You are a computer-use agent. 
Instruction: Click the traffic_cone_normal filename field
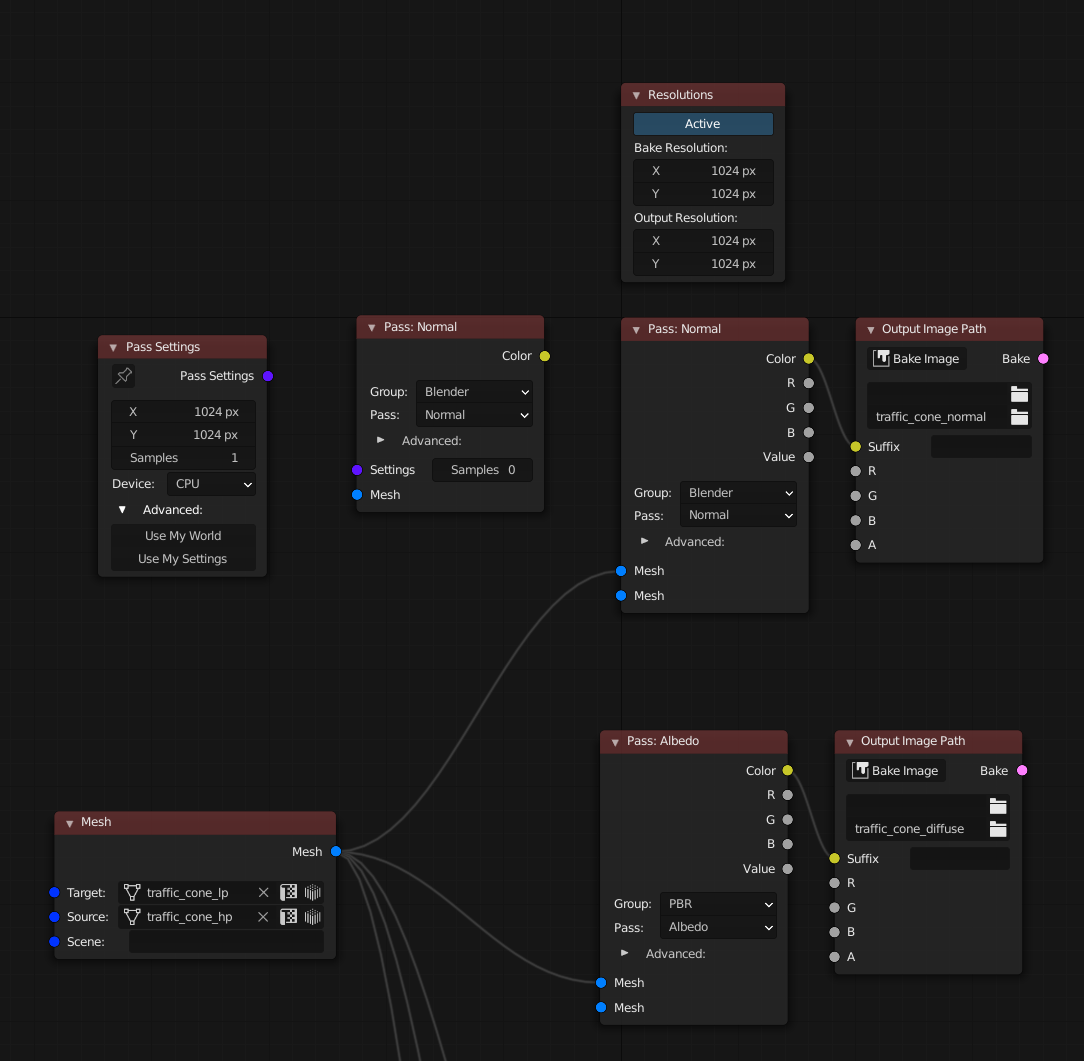(x=938, y=417)
